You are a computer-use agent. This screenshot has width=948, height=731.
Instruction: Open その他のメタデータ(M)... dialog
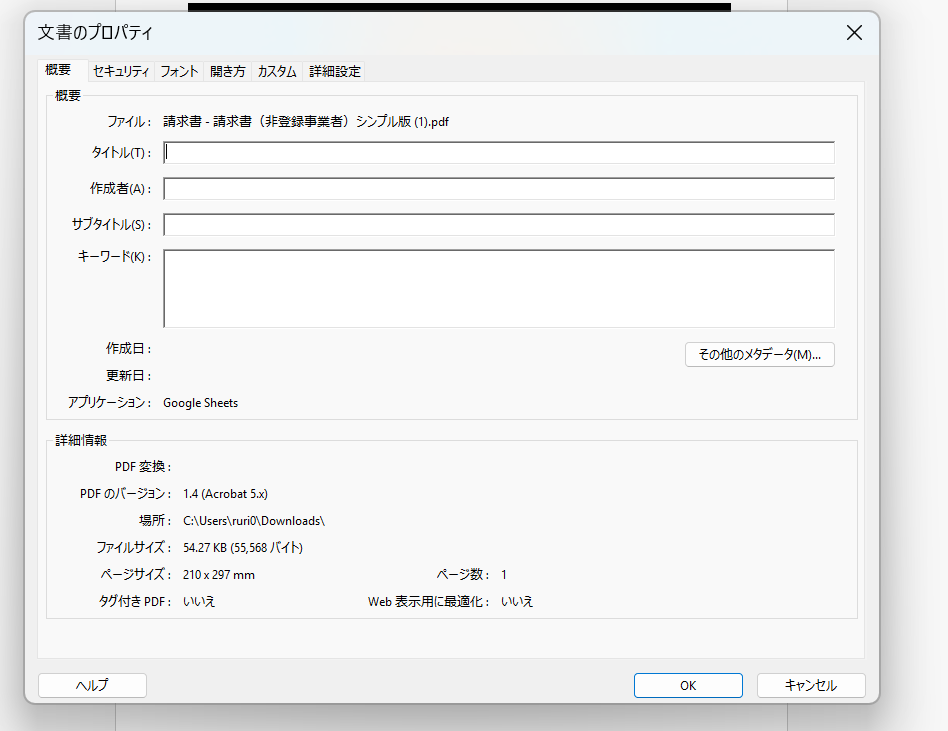pyautogui.click(x=759, y=355)
